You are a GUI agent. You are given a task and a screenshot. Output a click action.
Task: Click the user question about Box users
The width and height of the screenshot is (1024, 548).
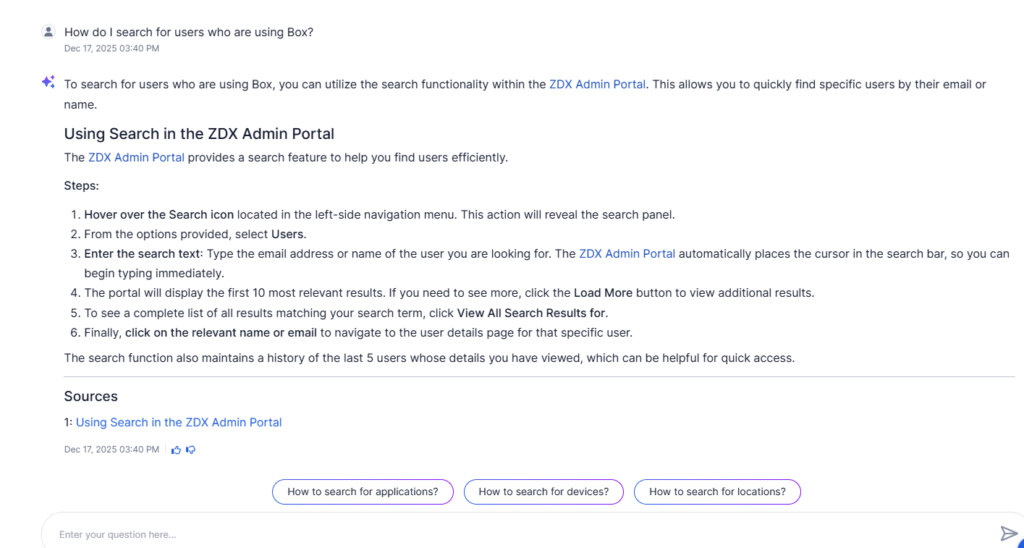click(x=189, y=32)
